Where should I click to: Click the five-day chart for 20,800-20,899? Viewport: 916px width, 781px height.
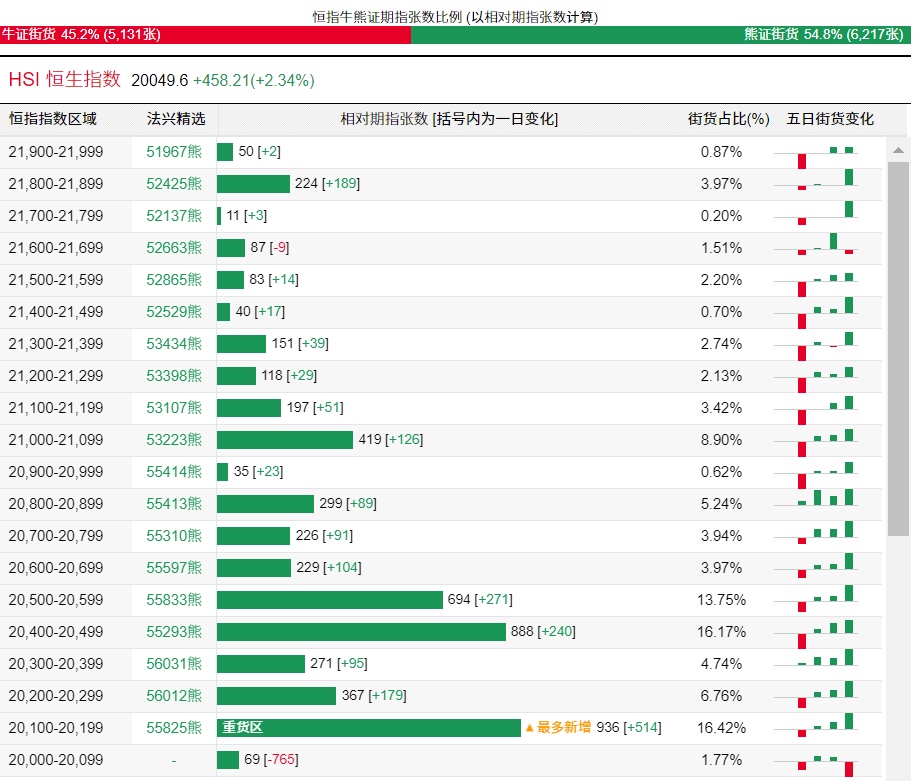816,498
